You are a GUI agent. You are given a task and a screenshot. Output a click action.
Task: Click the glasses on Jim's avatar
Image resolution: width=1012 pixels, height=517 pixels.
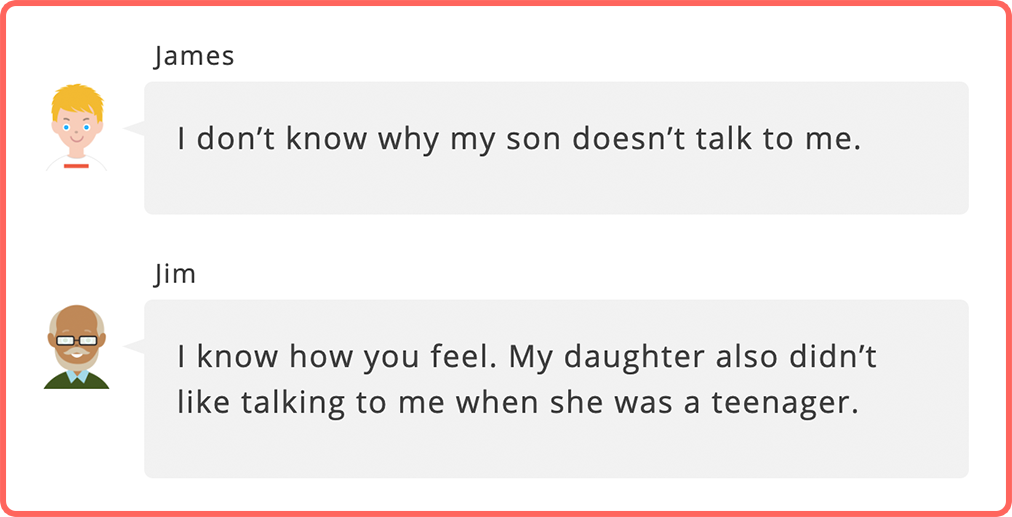point(76,340)
